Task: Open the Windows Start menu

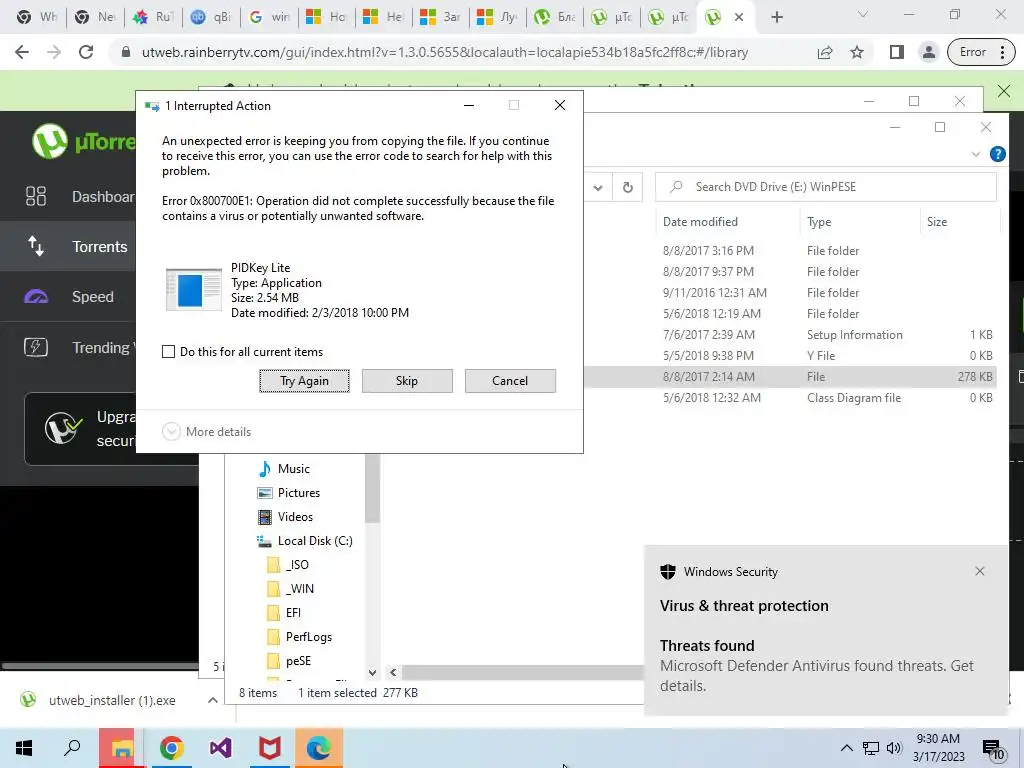Action: coord(24,748)
